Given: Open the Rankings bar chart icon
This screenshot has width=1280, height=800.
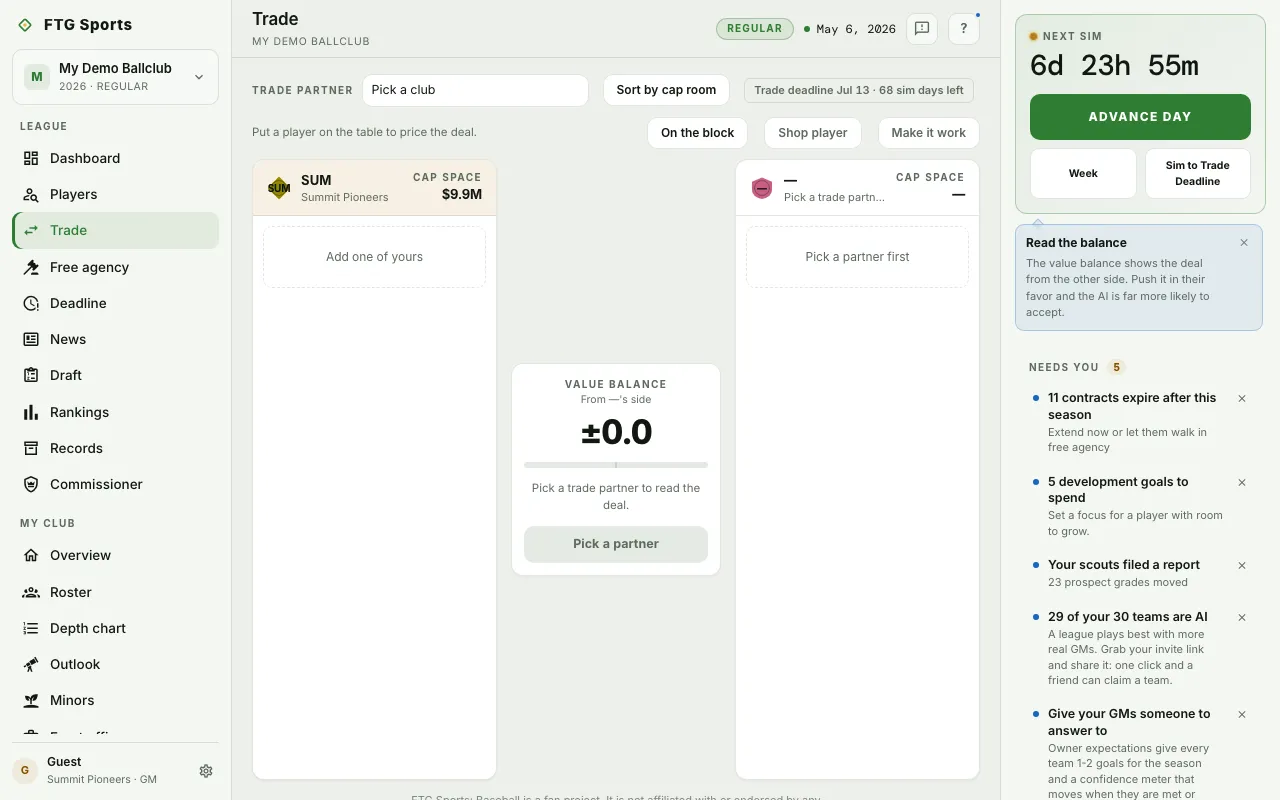Looking at the screenshot, I should tap(31, 412).
